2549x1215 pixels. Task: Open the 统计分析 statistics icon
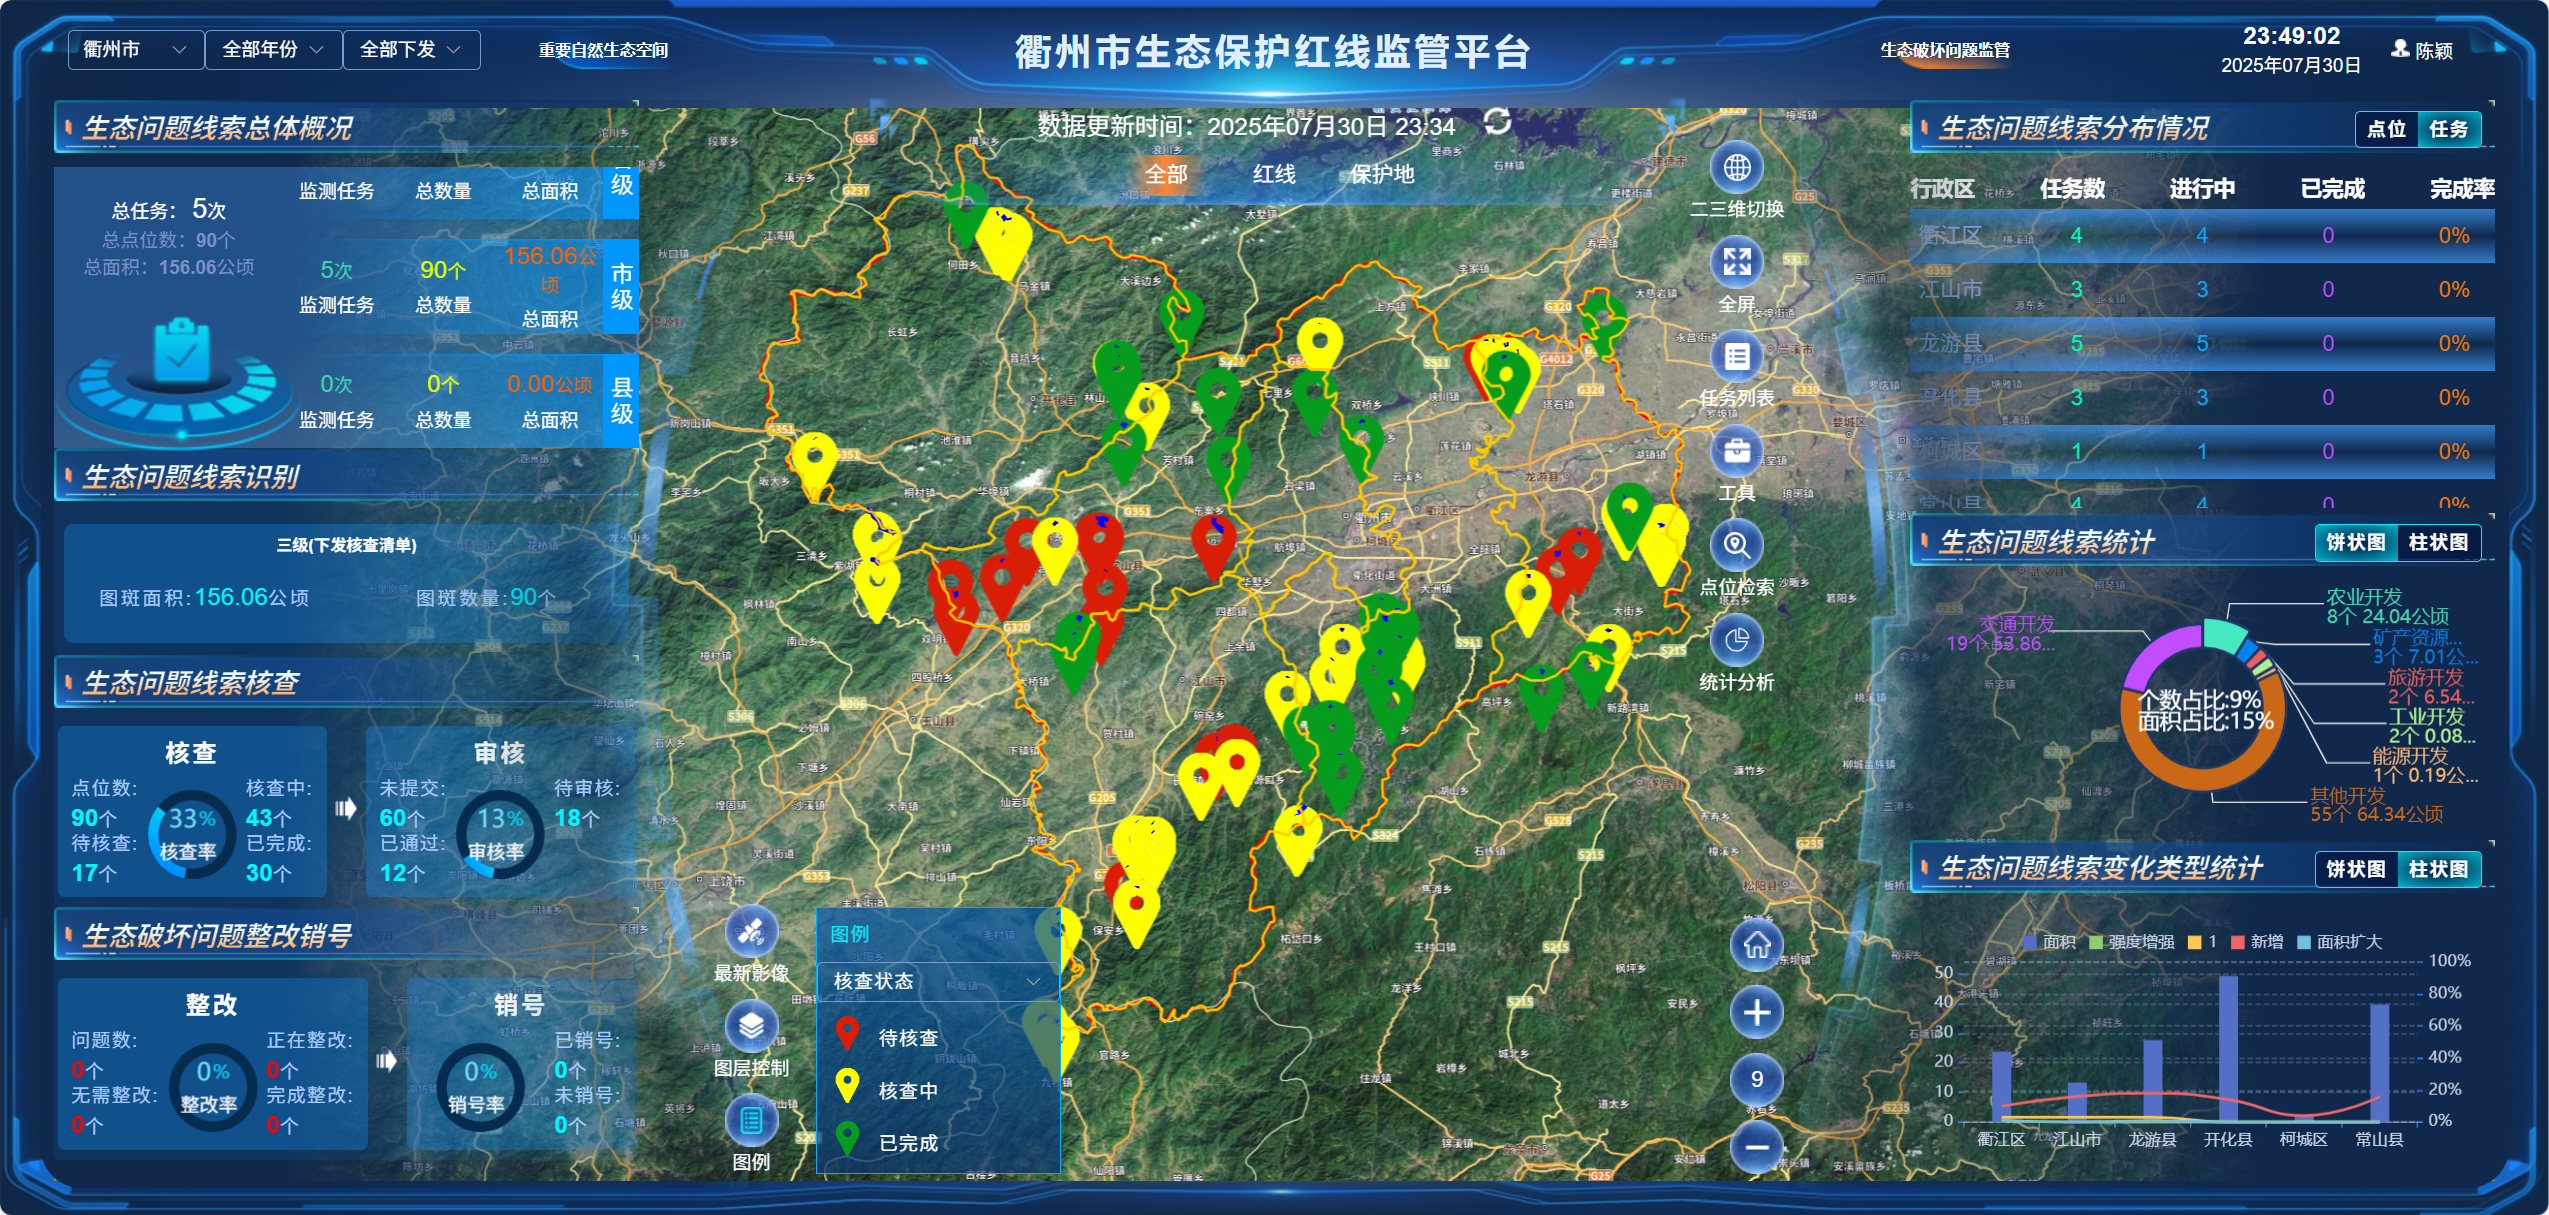[1736, 640]
